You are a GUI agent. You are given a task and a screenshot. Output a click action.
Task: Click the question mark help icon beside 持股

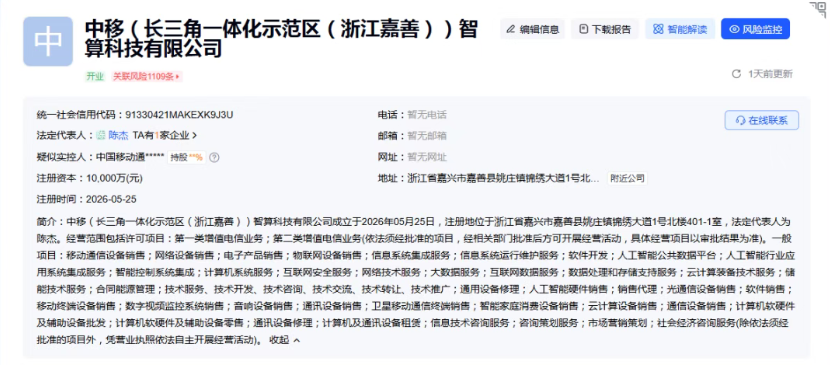coord(214,157)
